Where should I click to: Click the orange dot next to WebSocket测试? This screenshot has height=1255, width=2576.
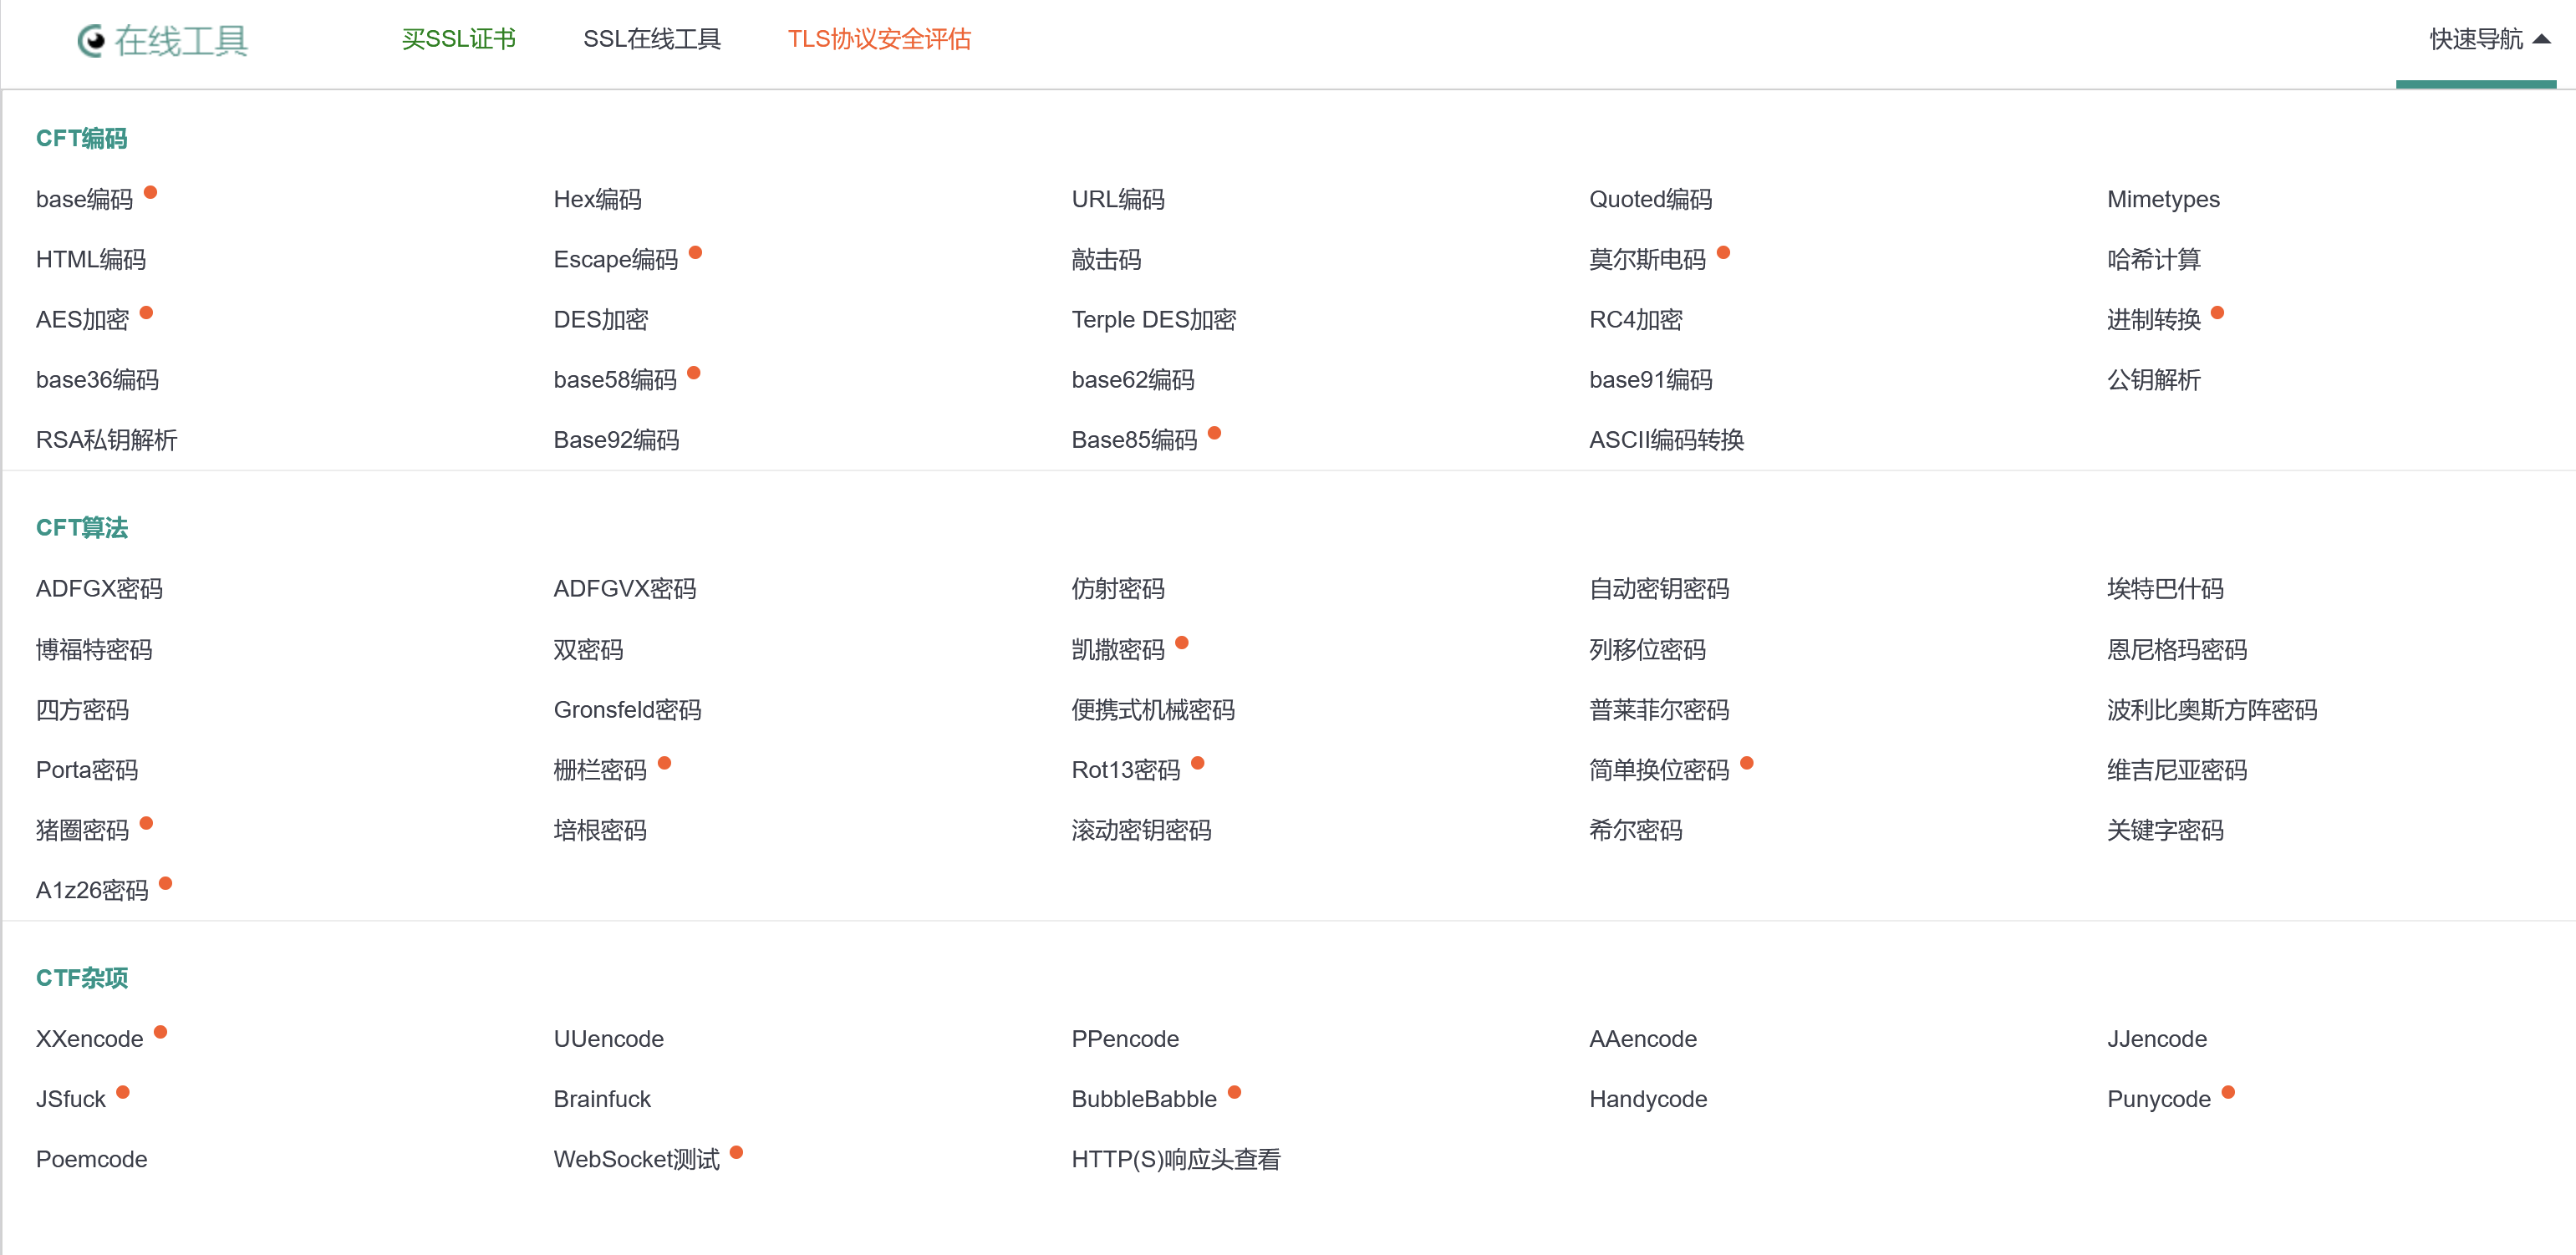tap(736, 1151)
